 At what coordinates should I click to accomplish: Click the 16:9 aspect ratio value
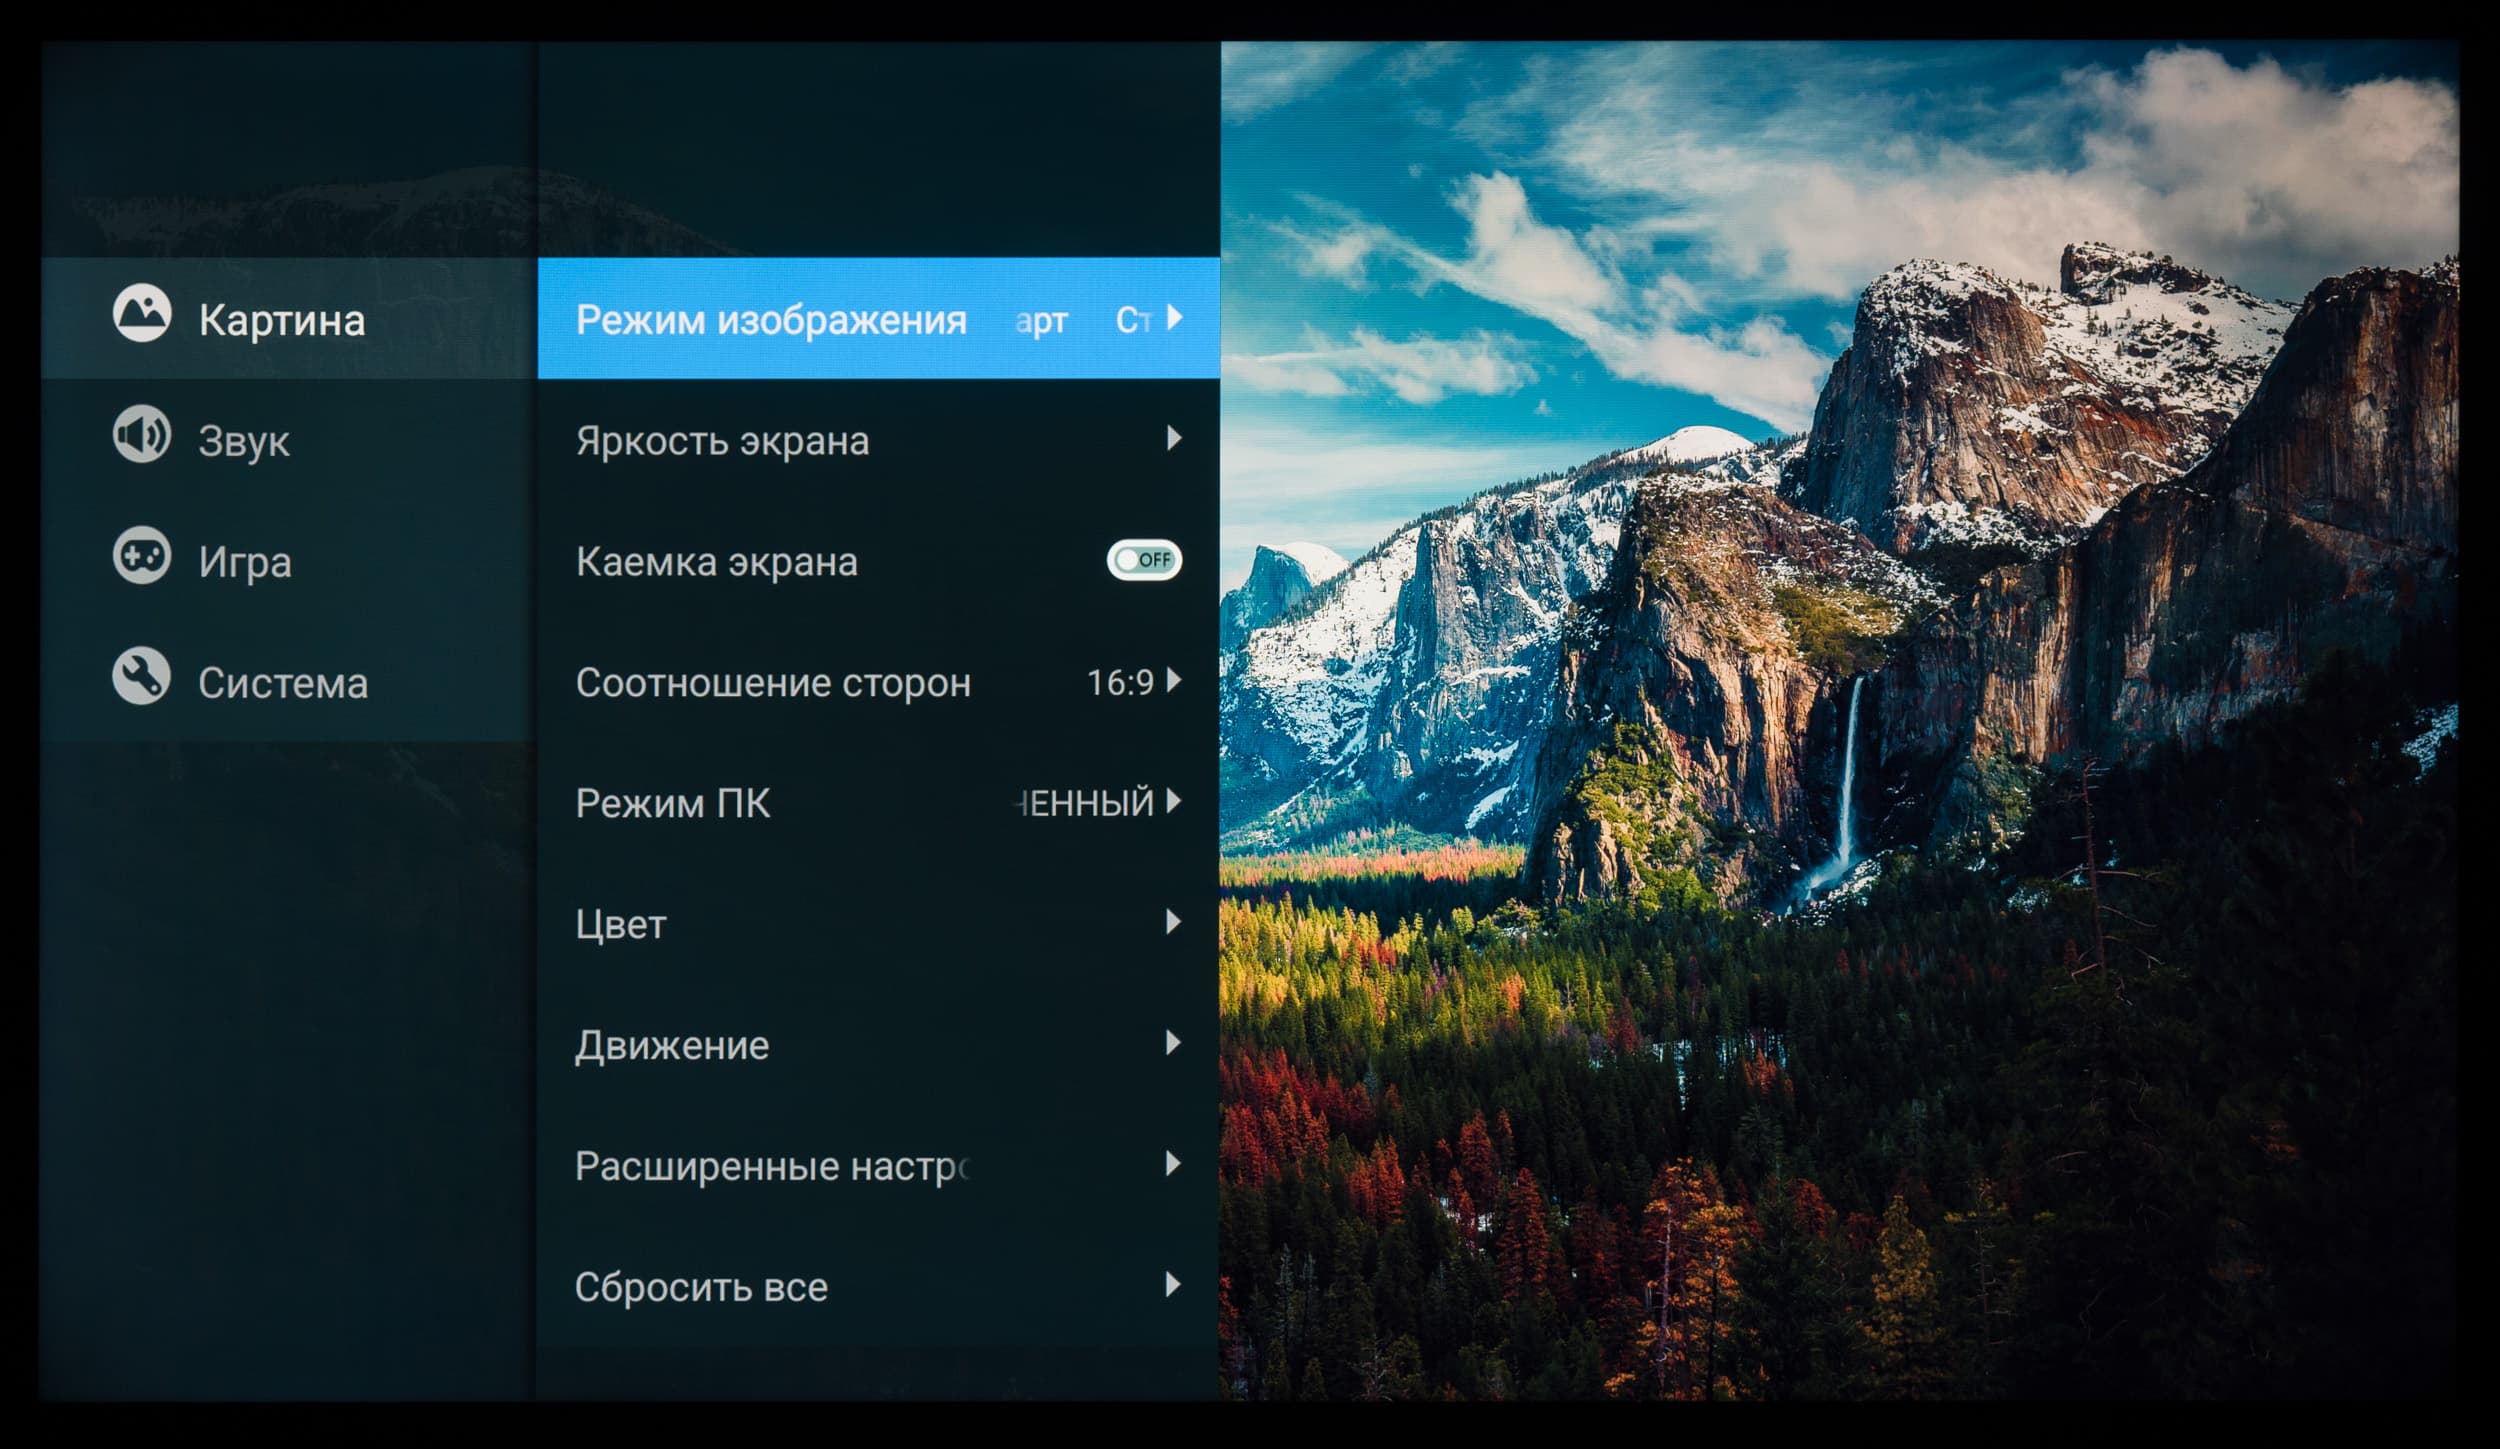coord(1120,683)
